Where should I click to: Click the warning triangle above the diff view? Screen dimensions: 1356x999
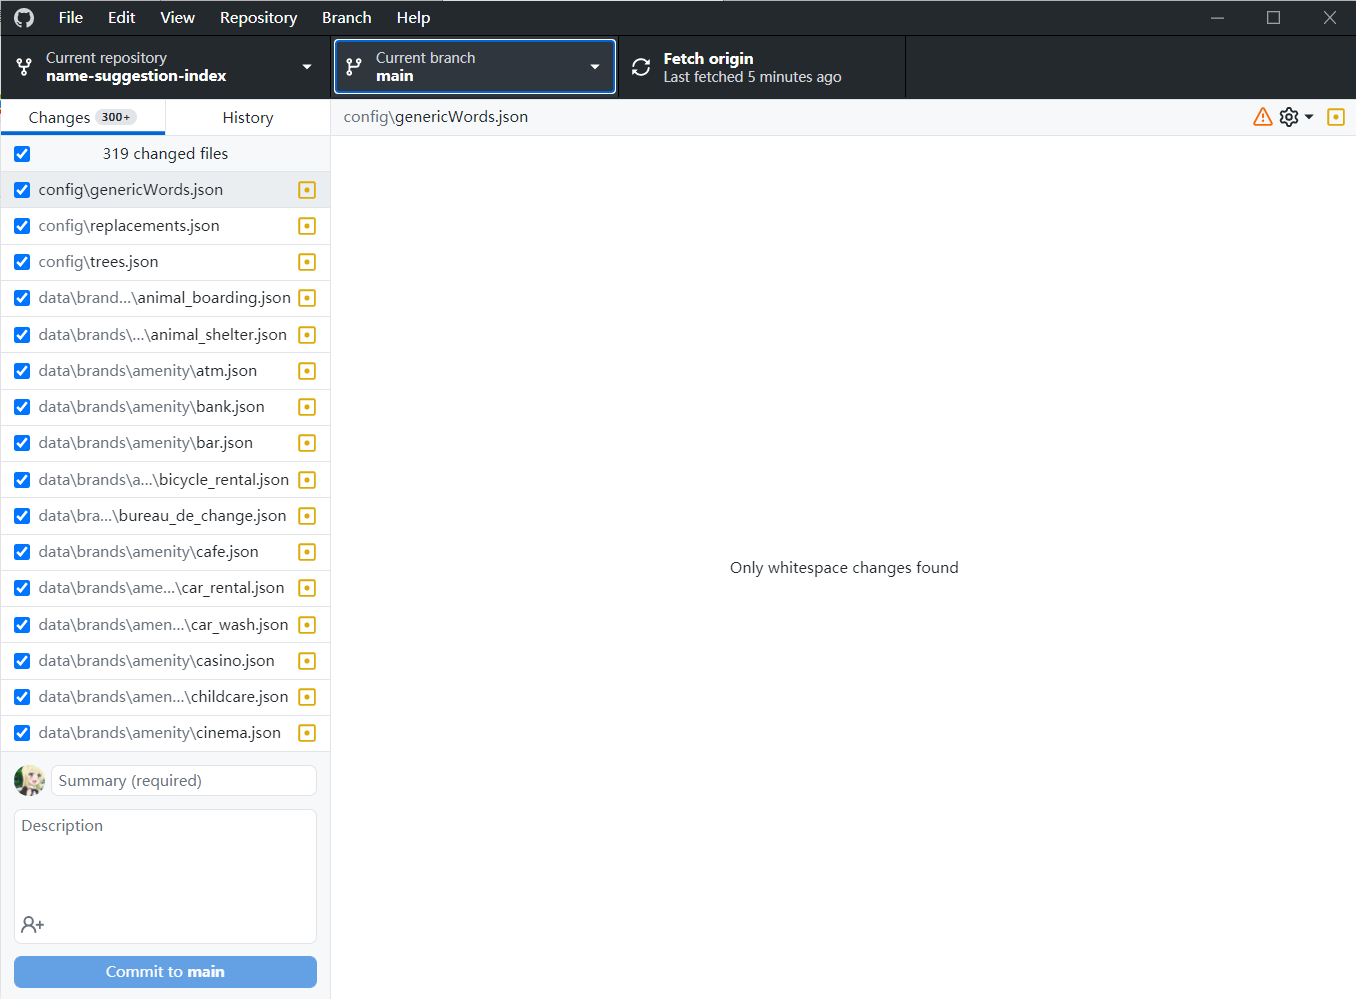pyautogui.click(x=1261, y=117)
